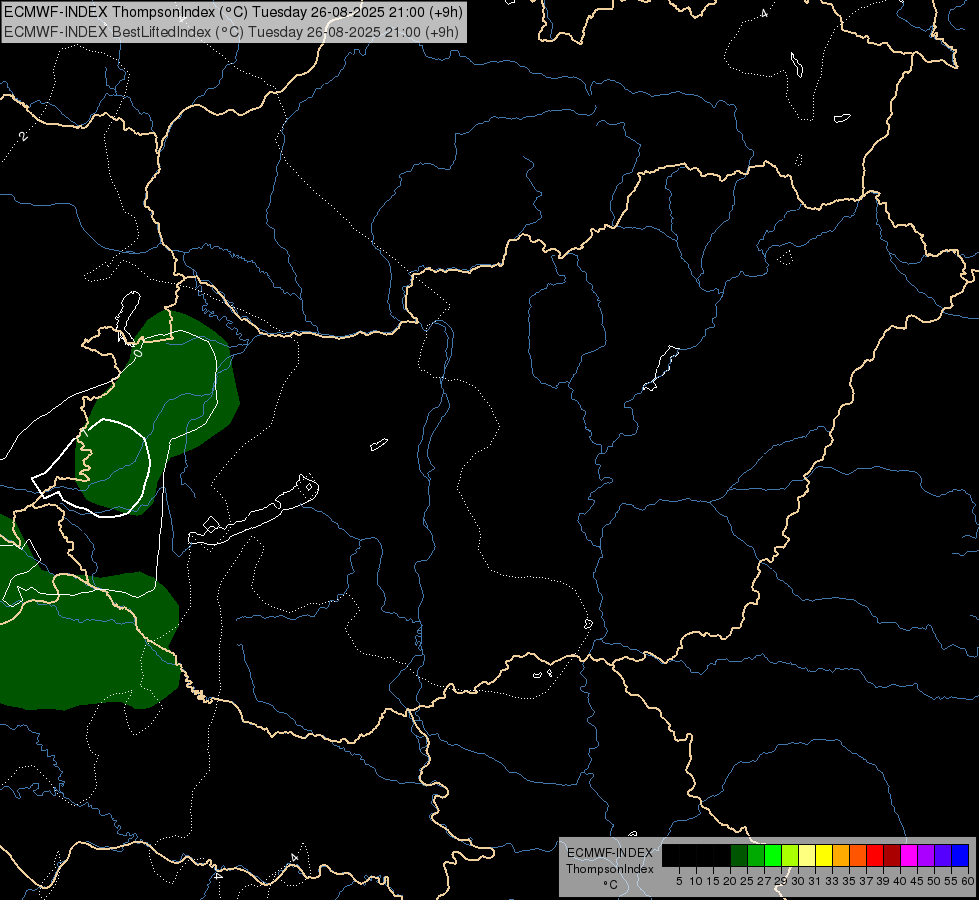Select the bright green 27-29 legend swatch
This screenshot has height=900, width=979.
coord(773,855)
